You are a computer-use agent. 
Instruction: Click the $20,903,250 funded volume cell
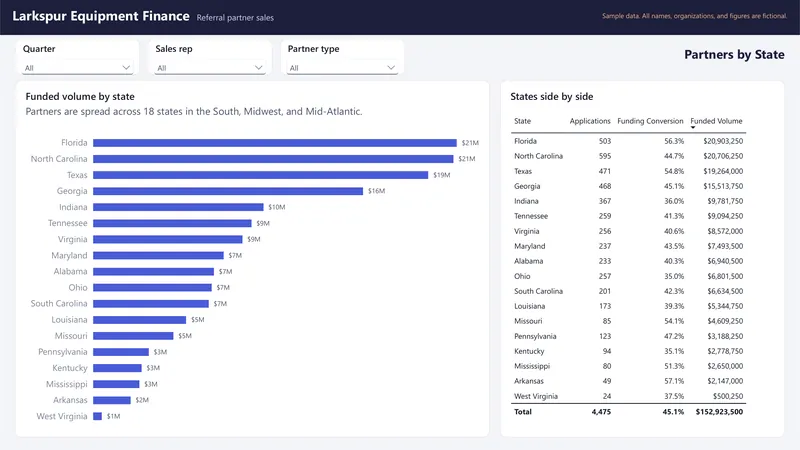click(723, 141)
